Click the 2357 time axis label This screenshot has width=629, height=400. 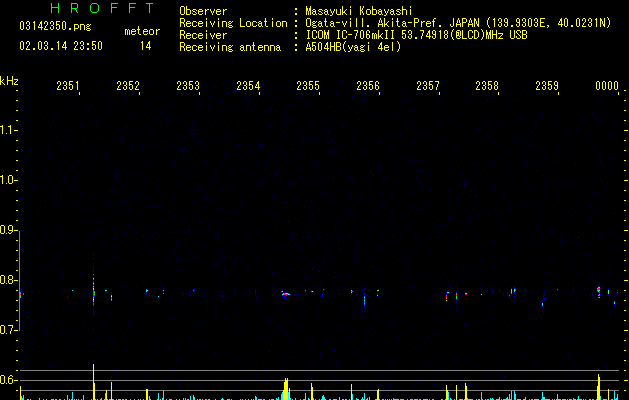(x=428, y=85)
